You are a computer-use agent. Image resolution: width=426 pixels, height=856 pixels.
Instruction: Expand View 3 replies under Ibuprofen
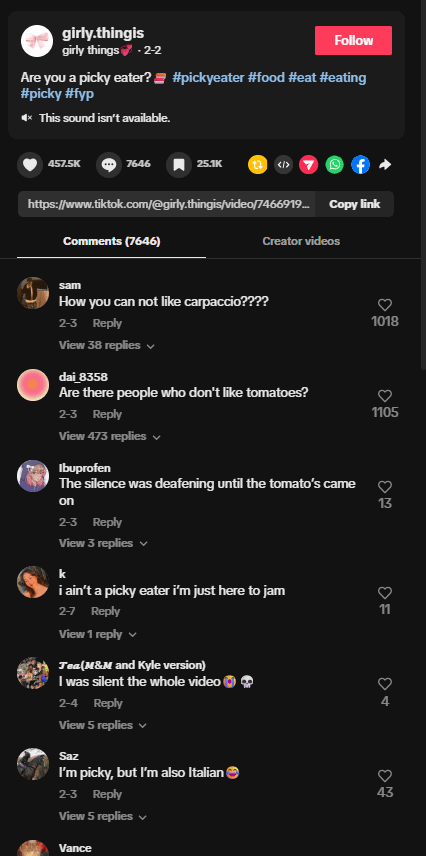pos(103,543)
